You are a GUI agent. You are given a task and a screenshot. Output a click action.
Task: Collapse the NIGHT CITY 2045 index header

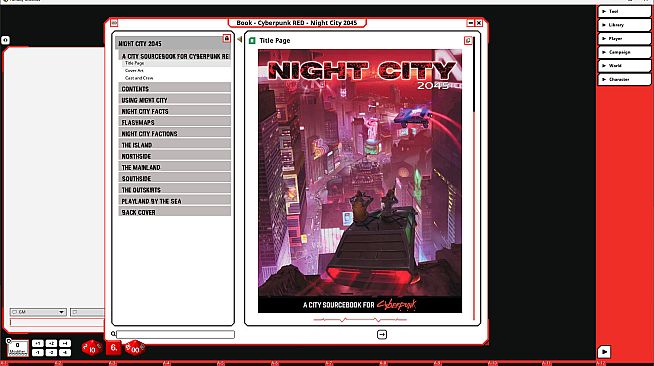click(x=172, y=43)
